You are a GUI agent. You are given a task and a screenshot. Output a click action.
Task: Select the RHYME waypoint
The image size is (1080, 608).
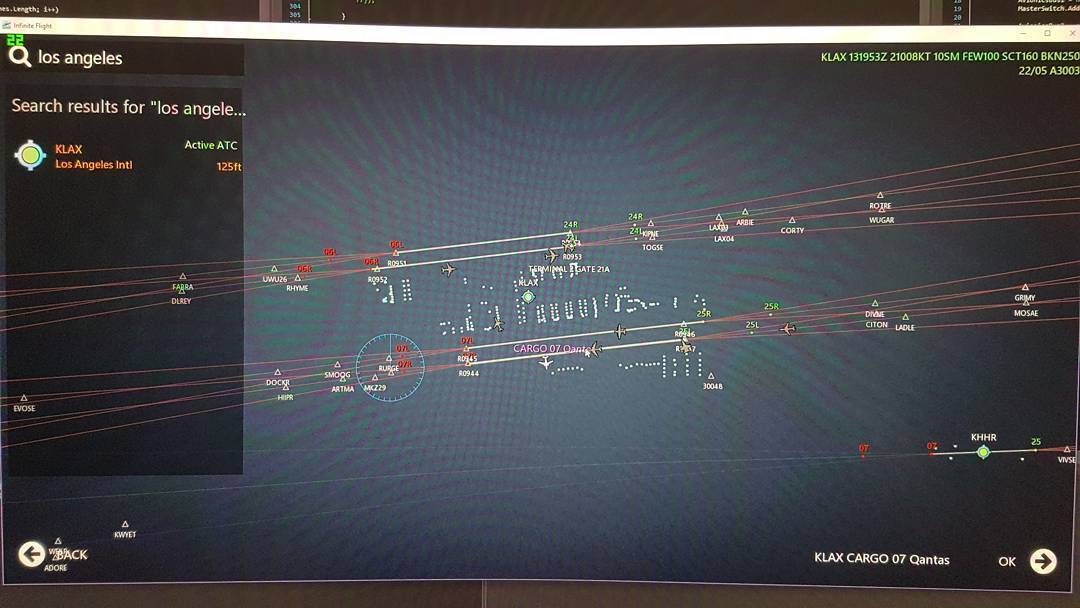pos(298,283)
